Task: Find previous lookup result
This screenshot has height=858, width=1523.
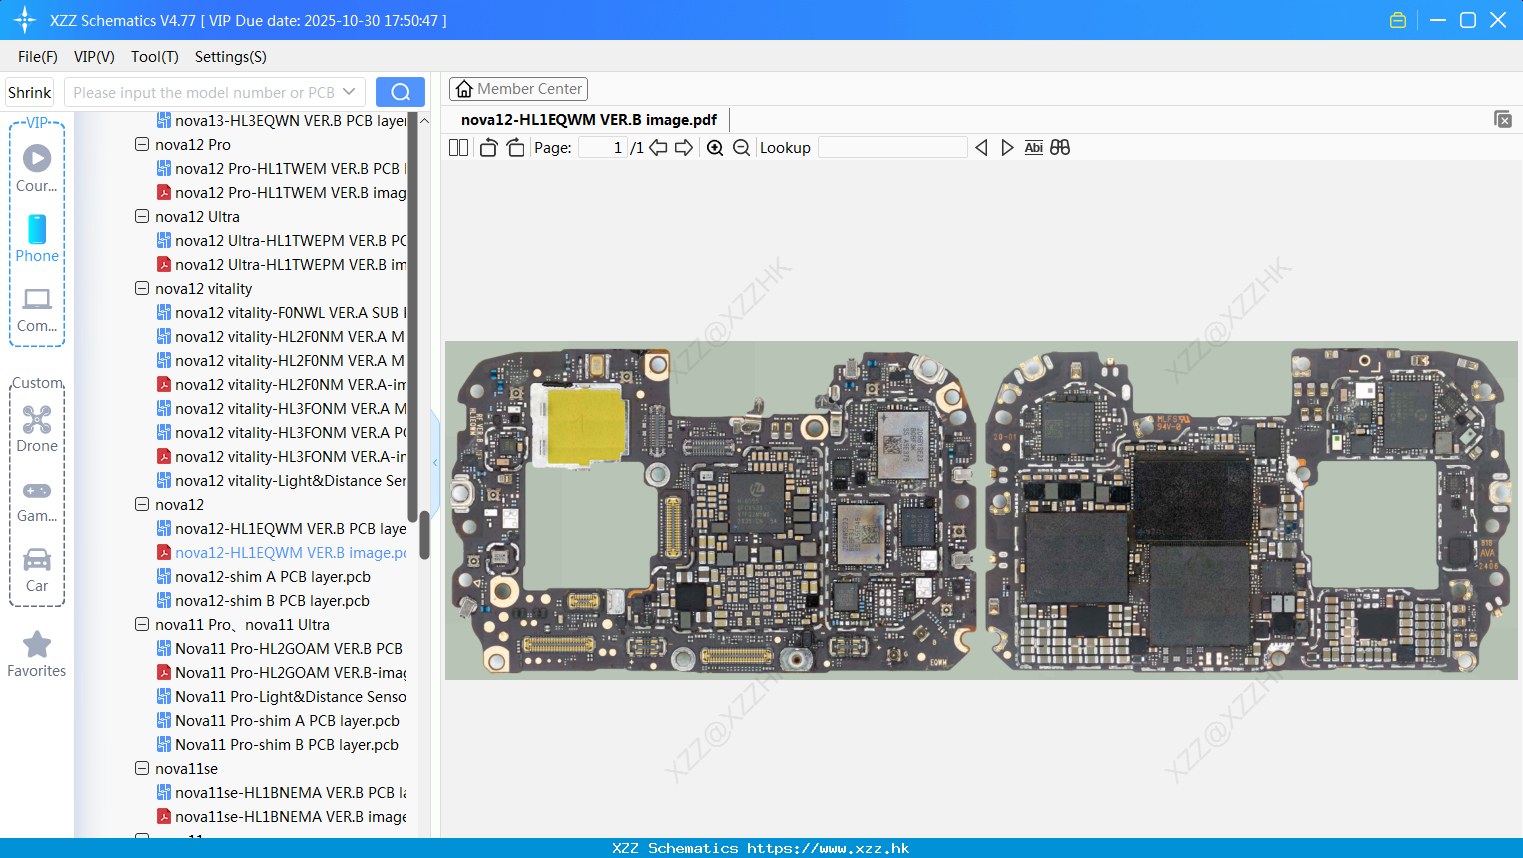Action: [981, 147]
